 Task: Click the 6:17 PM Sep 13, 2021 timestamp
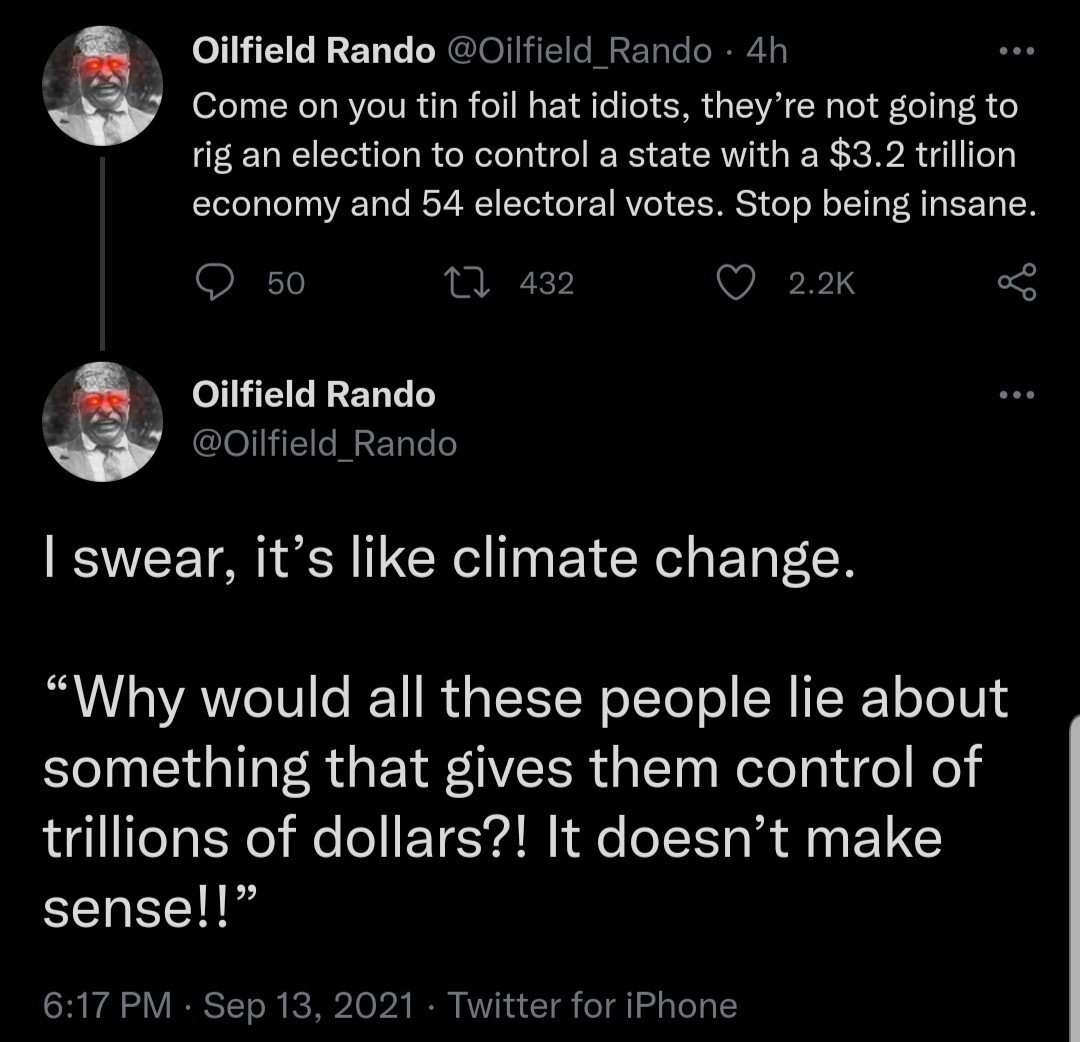tap(226, 1004)
